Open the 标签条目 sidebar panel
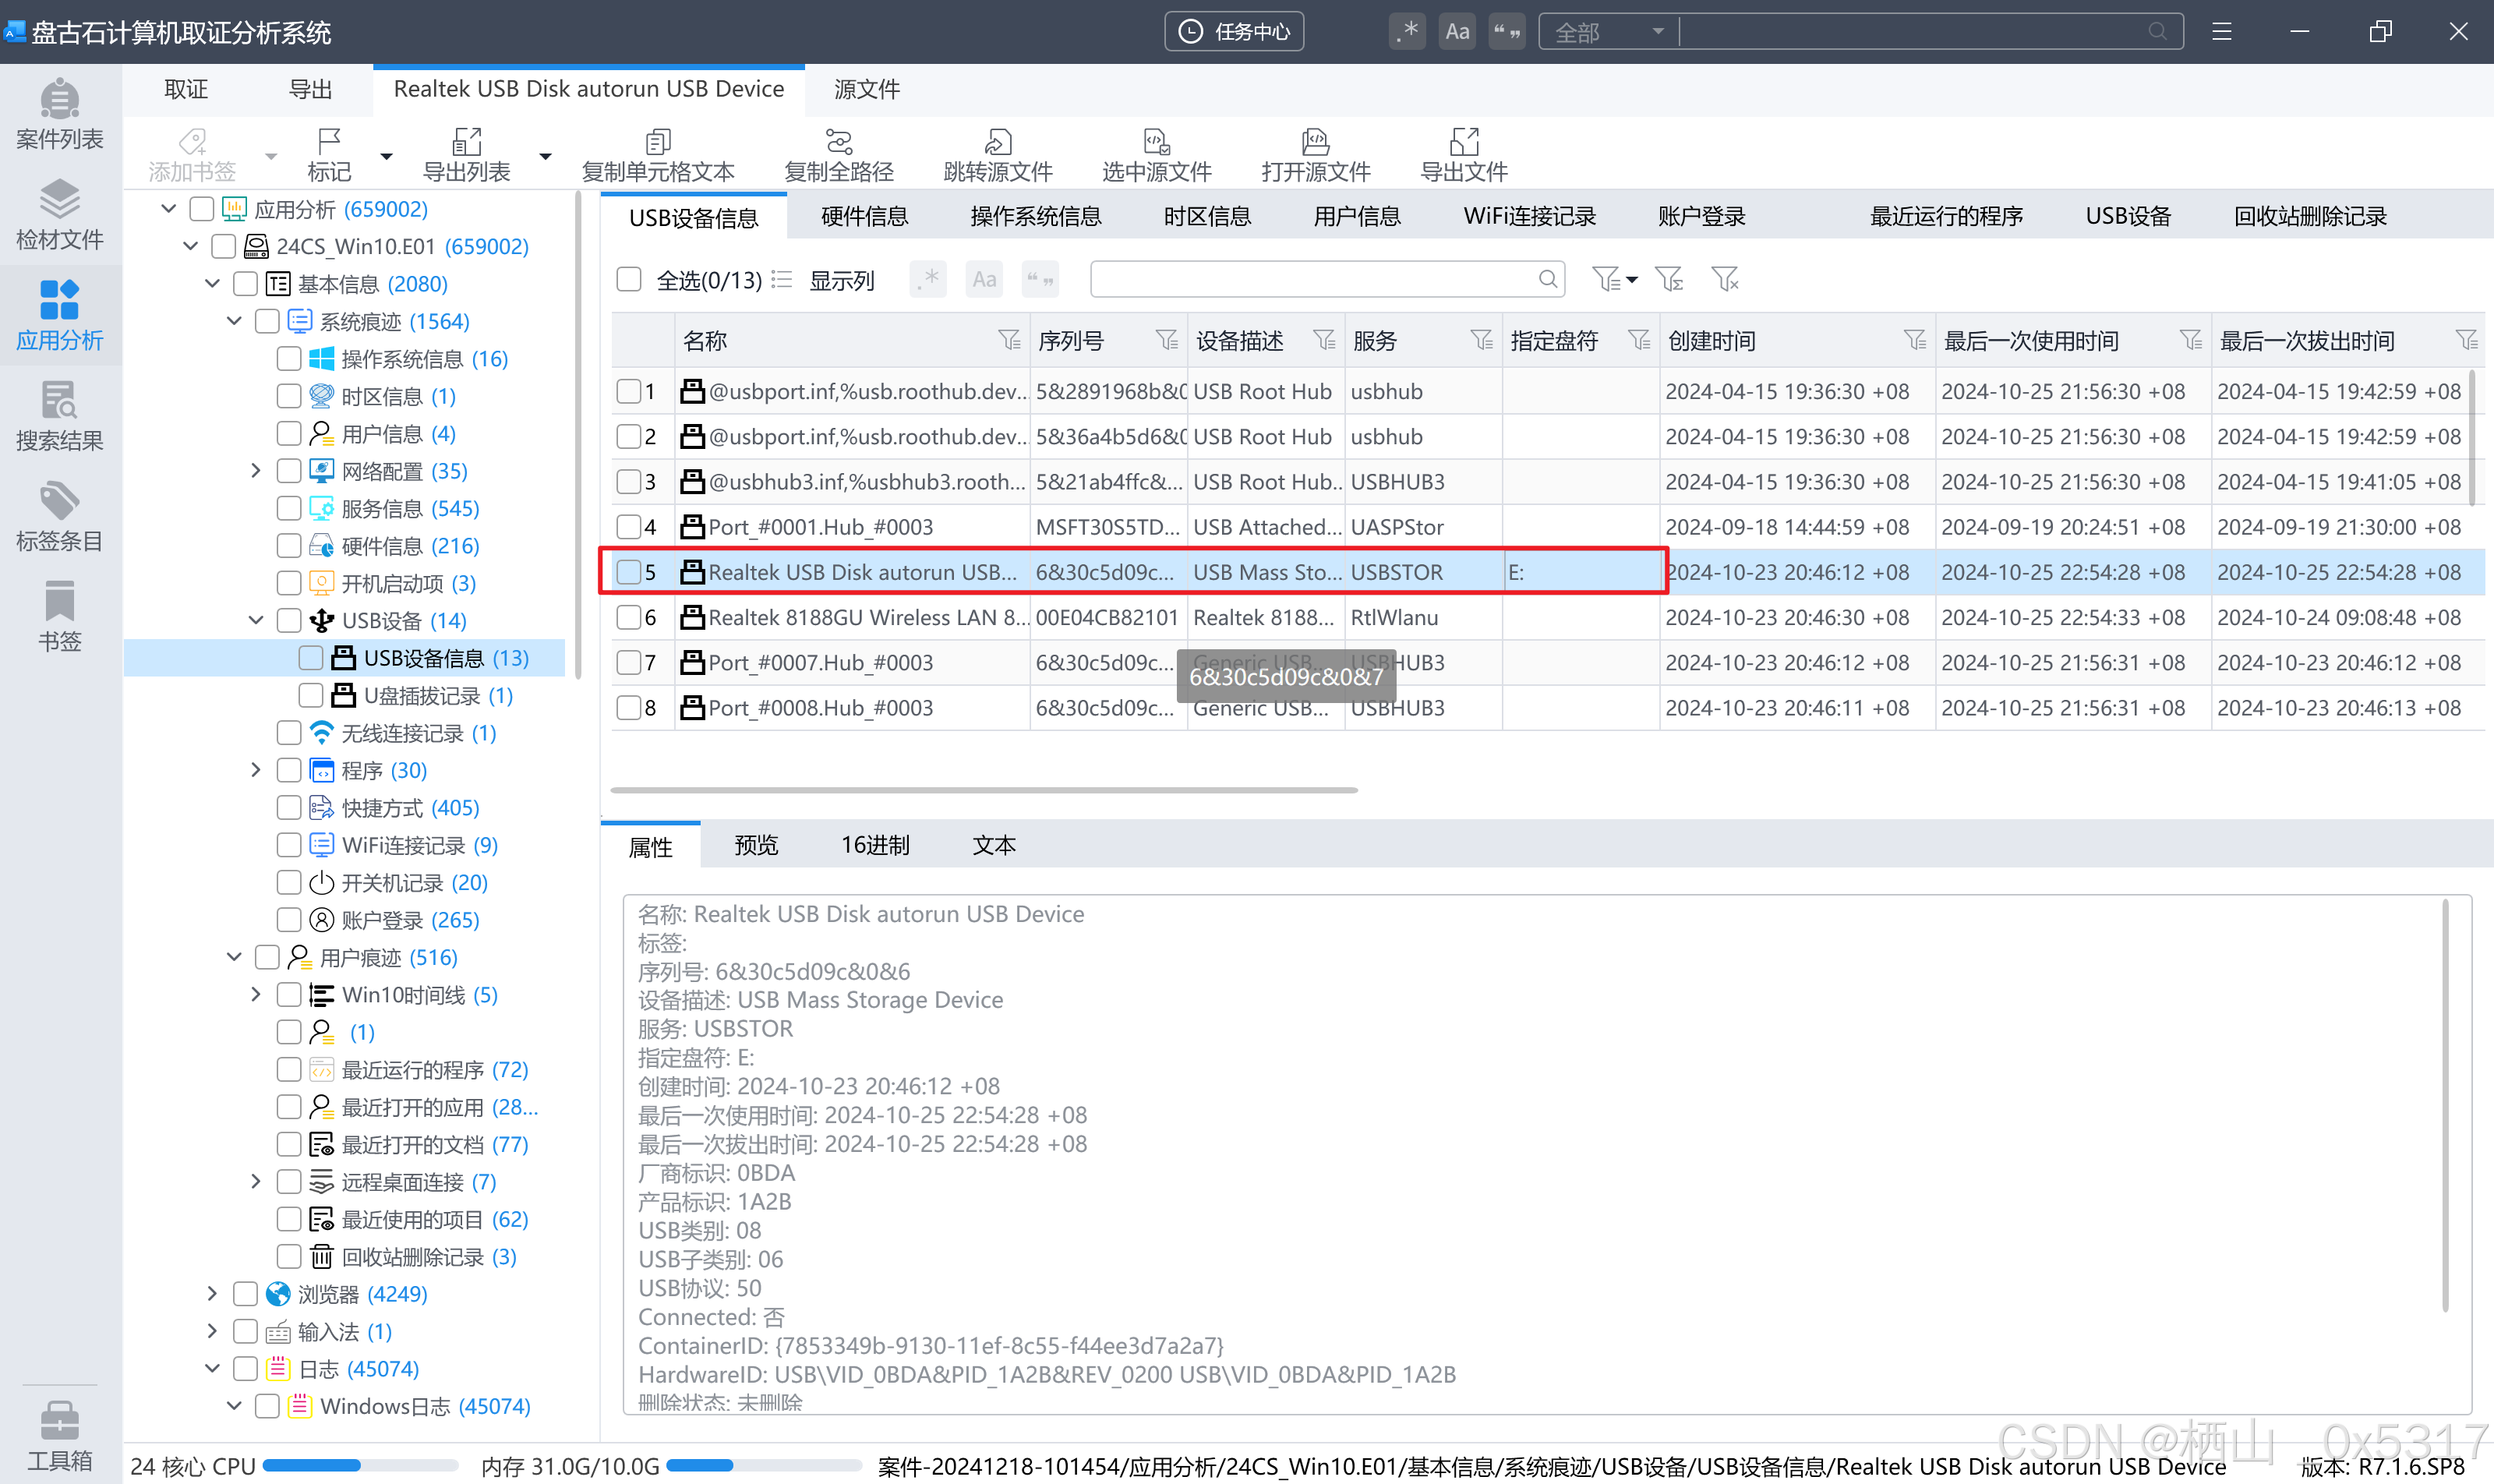Image resolution: width=2494 pixels, height=1484 pixels. click(x=59, y=516)
